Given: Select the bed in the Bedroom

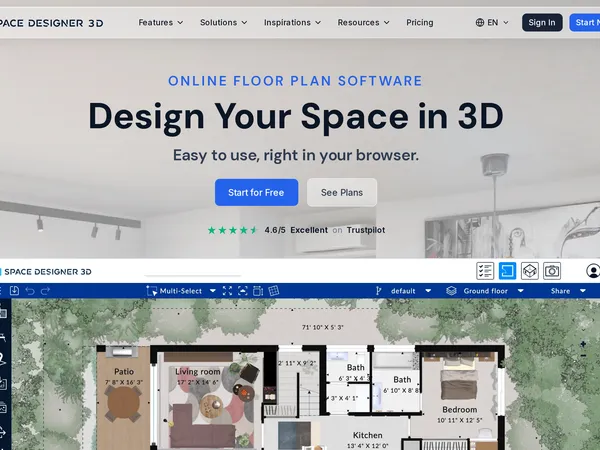Looking at the screenshot, I should (459, 378).
